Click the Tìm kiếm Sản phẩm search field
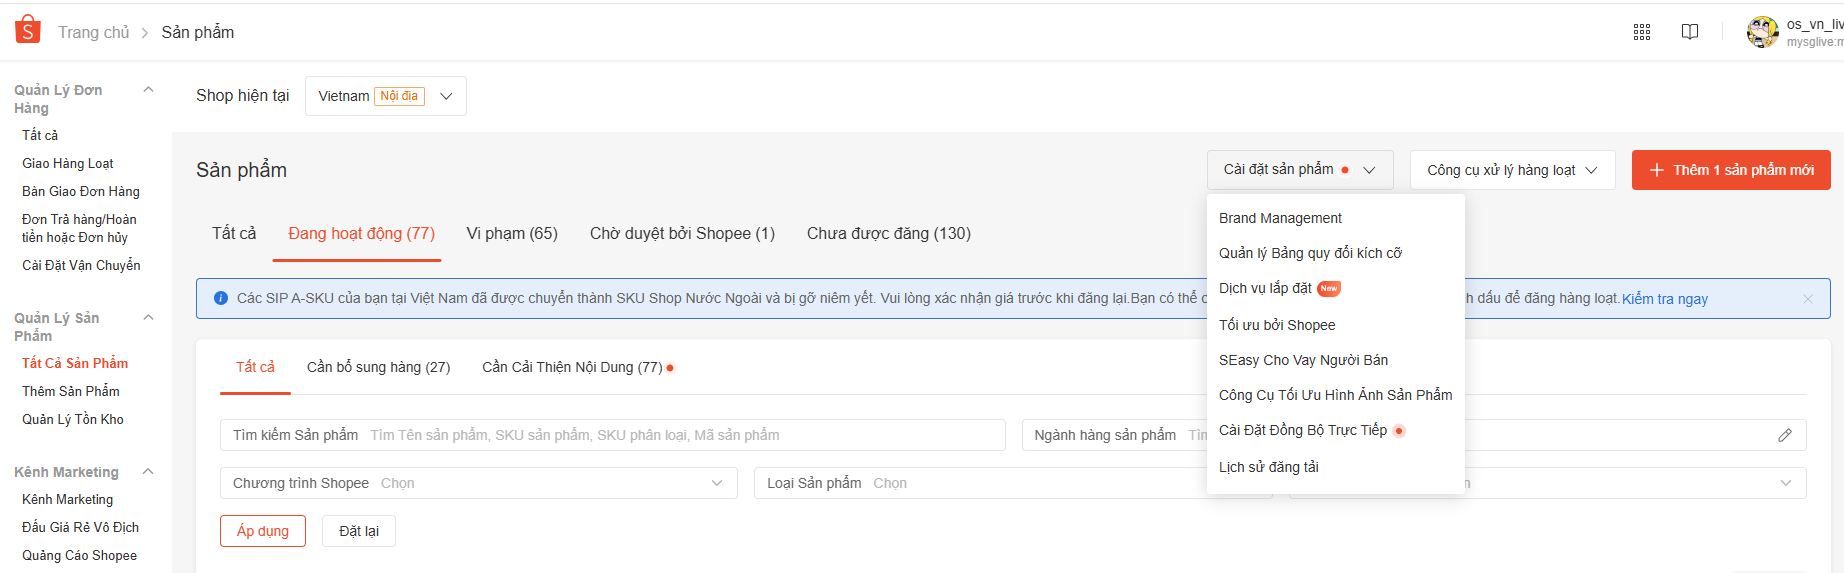The width and height of the screenshot is (1844, 573). (613, 435)
